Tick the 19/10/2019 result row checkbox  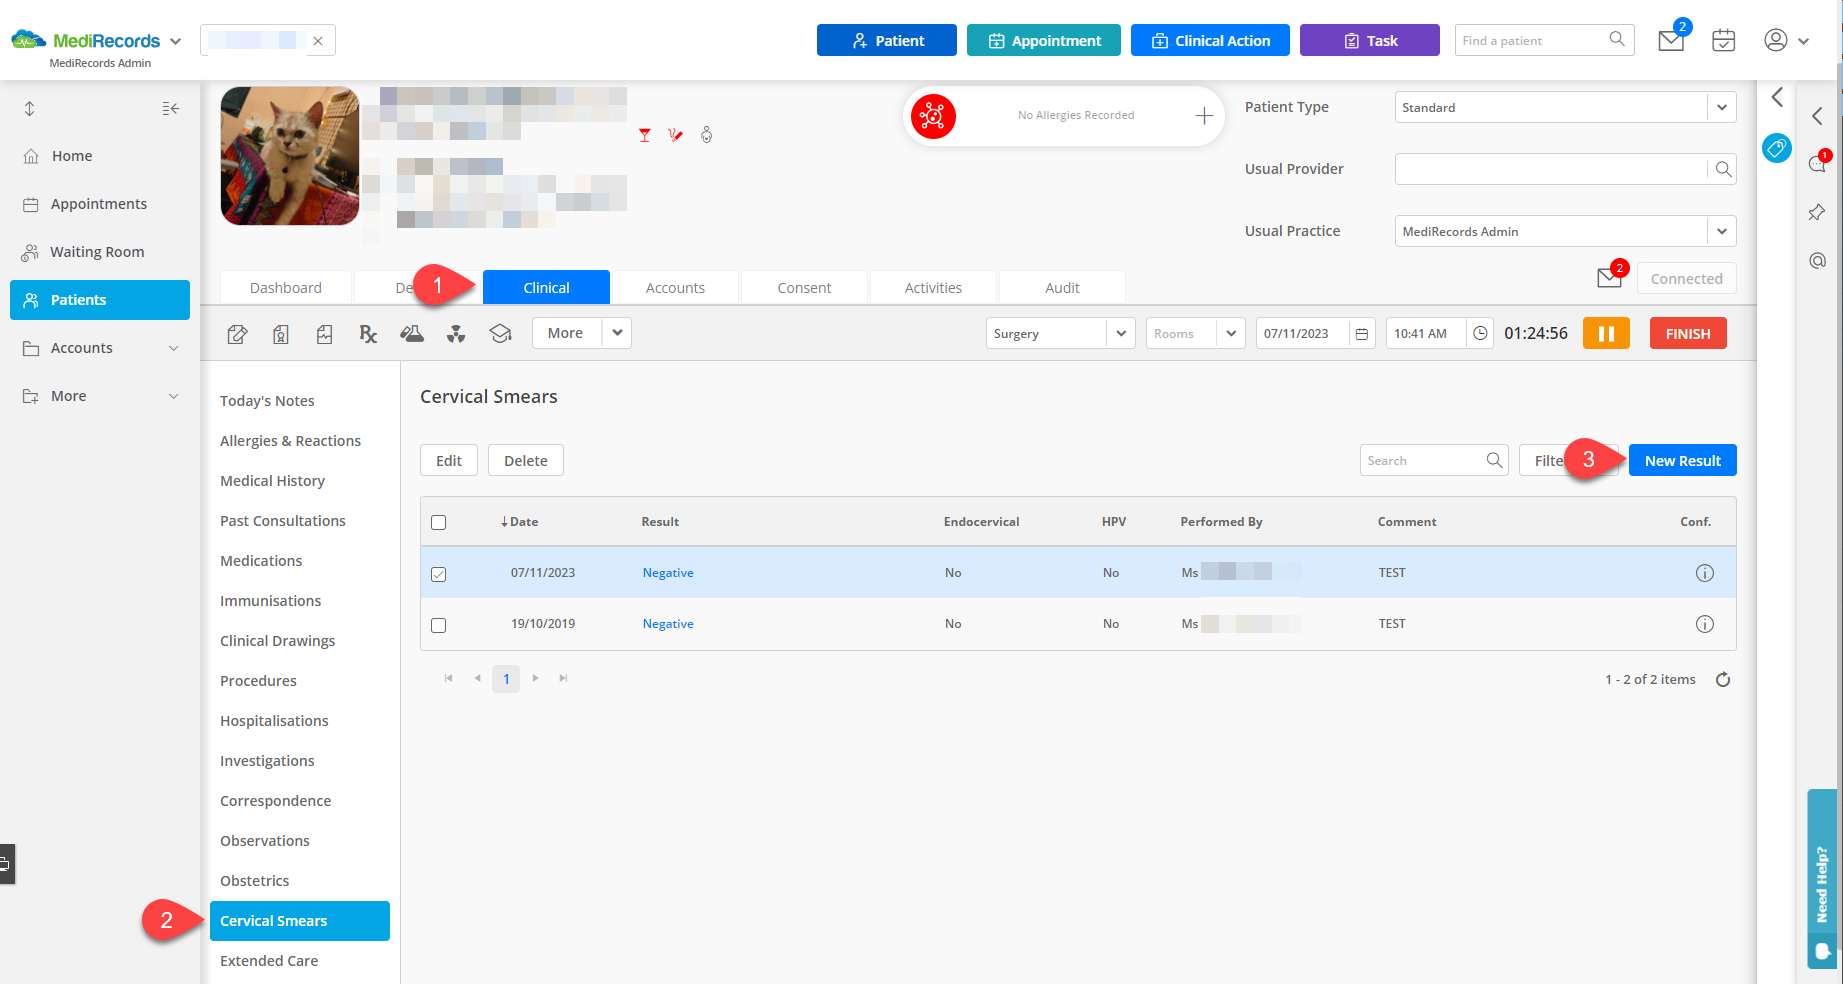[x=438, y=625]
